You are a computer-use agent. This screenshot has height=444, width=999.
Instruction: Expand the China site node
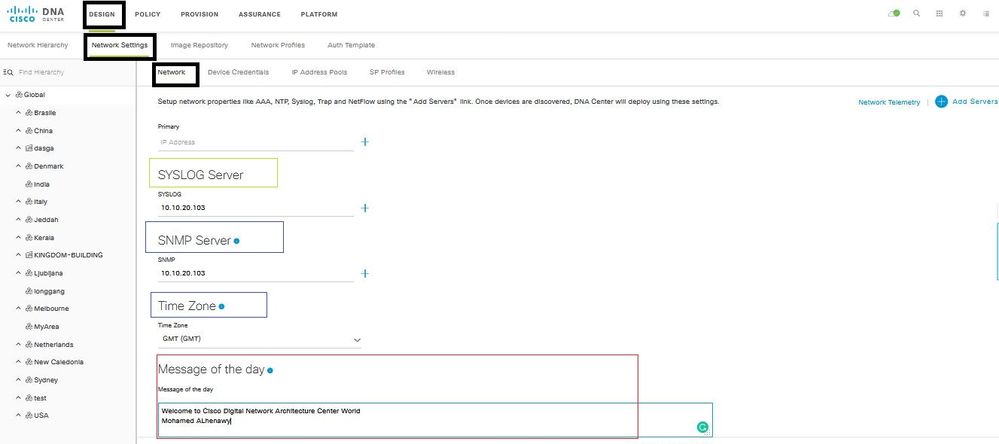coord(18,131)
